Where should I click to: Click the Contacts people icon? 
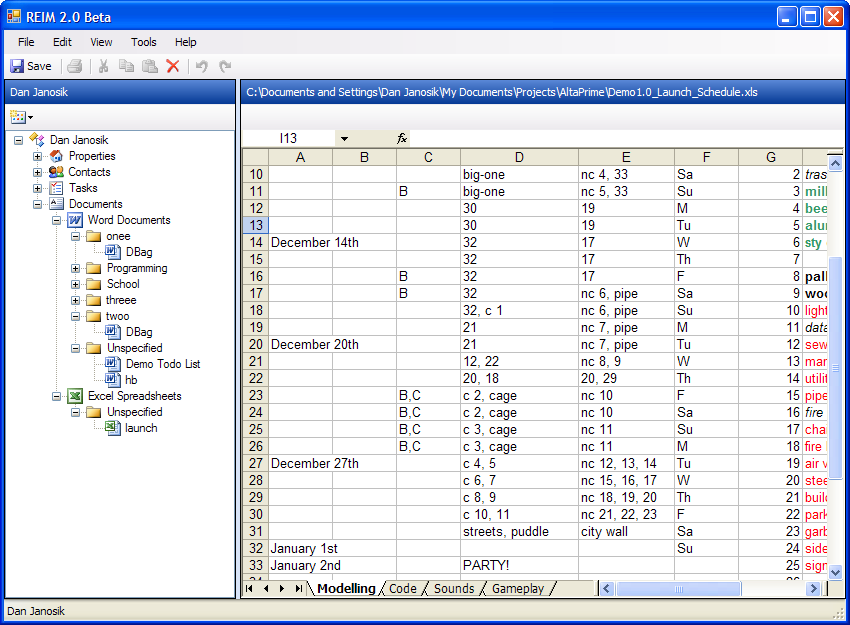(56, 172)
